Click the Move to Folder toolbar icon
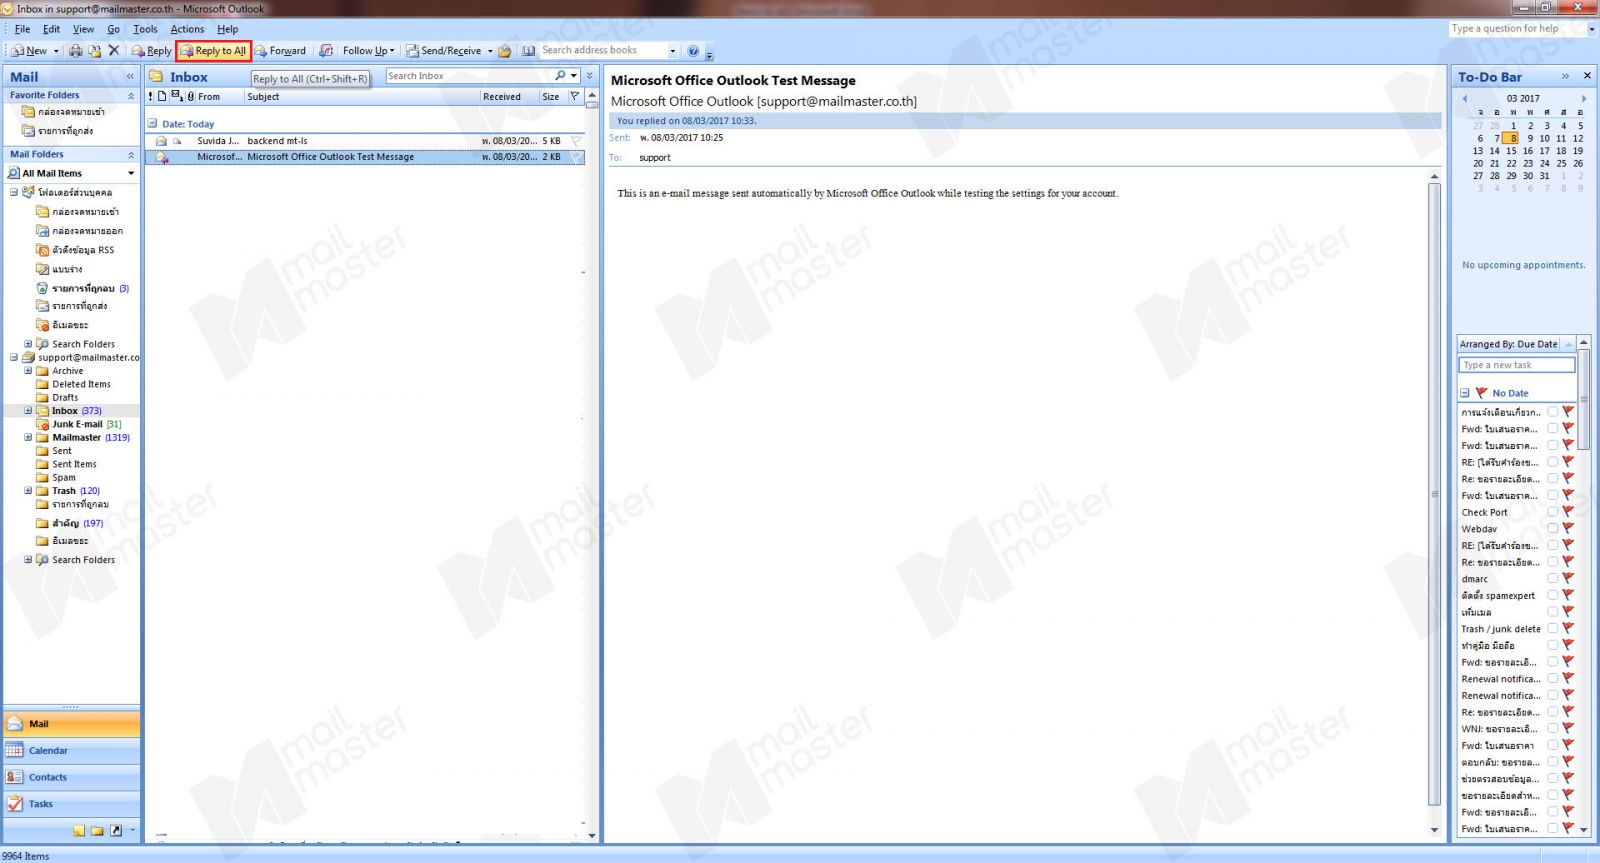Image resolution: width=1600 pixels, height=863 pixels. (x=95, y=50)
